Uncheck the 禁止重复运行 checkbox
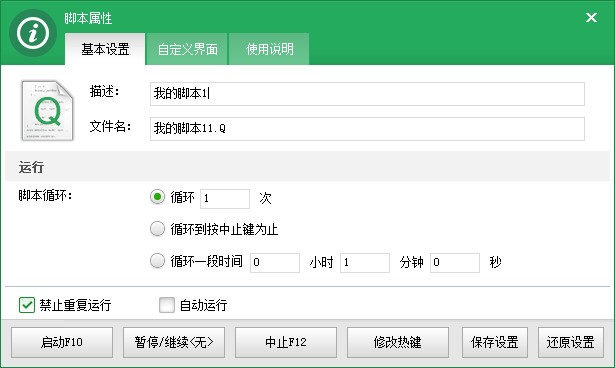The width and height of the screenshot is (615, 368). 27,305
